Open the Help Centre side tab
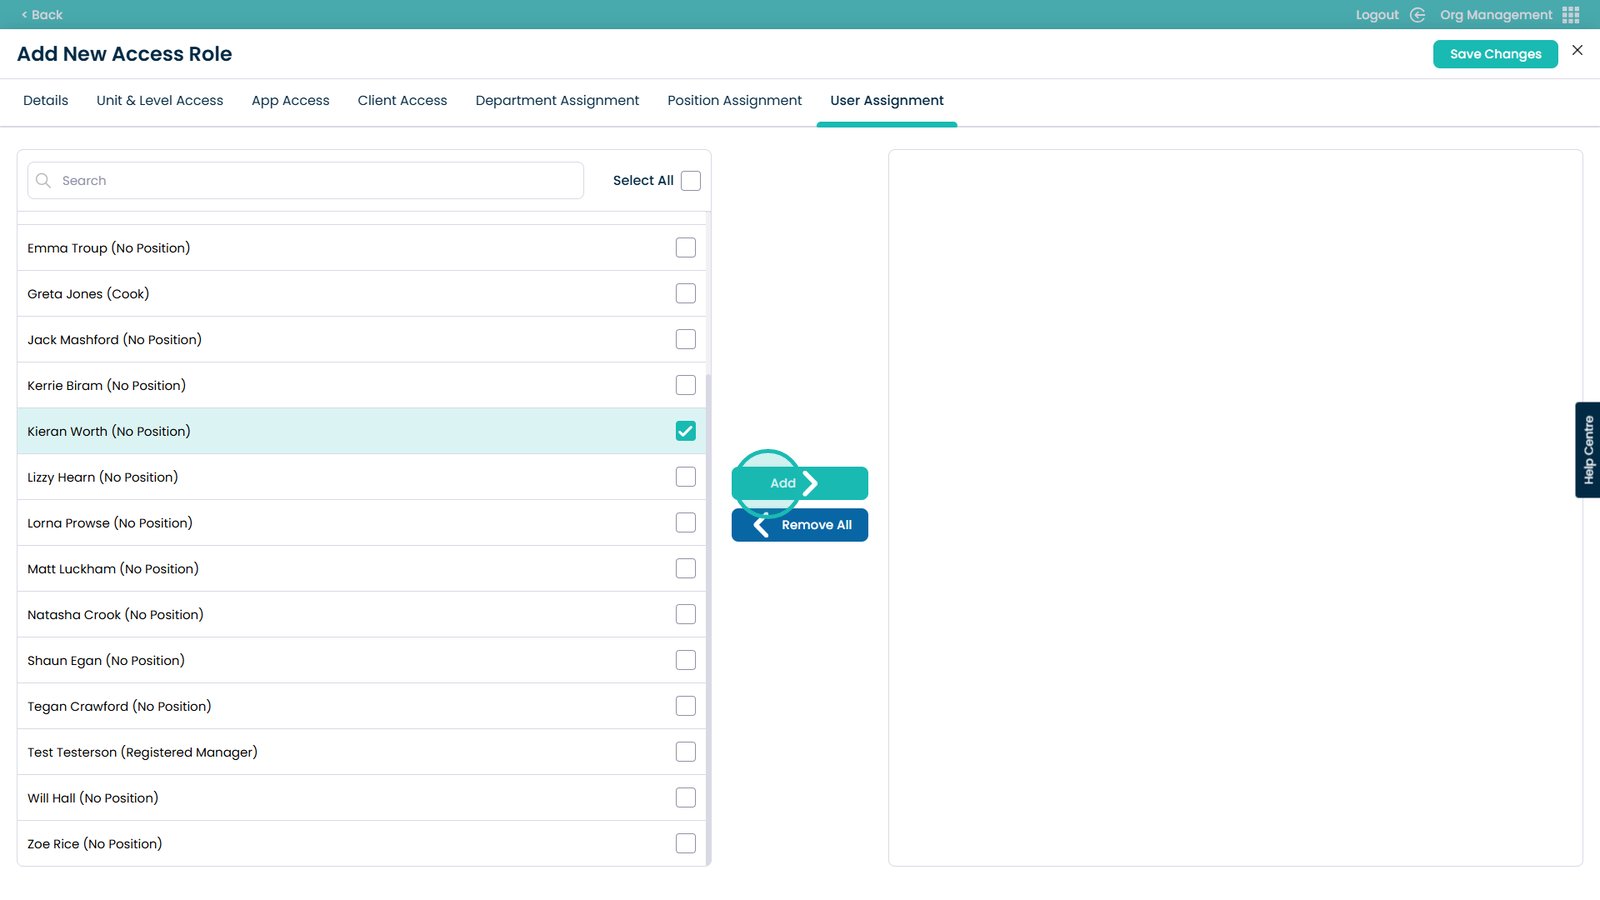1600x900 pixels. click(x=1587, y=450)
